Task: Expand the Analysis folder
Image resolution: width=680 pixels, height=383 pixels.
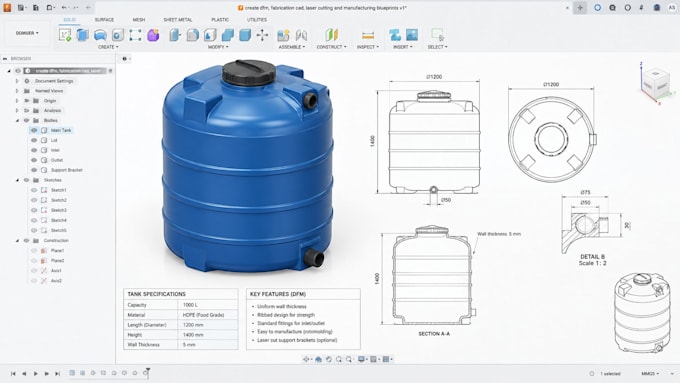Action: (x=17, y=111)
